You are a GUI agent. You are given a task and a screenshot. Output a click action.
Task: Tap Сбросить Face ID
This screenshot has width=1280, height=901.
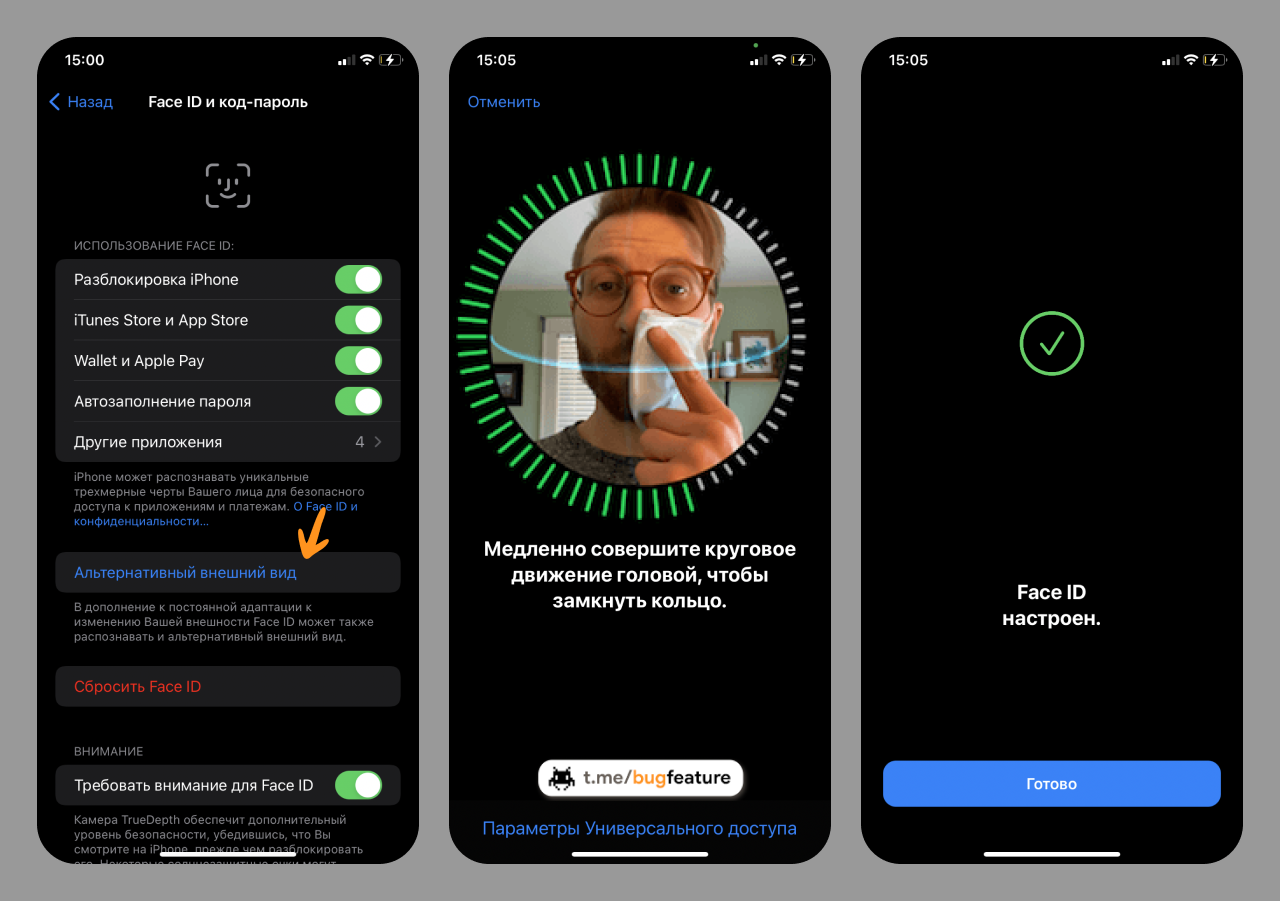[x=228, y=686]
